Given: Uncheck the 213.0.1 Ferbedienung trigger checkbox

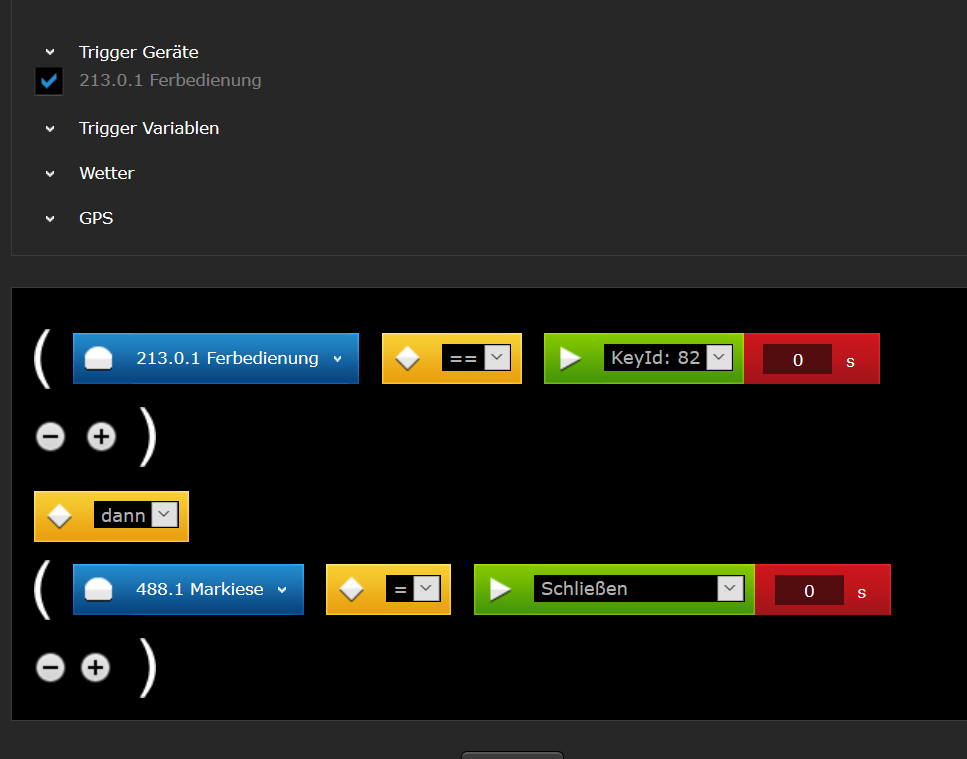Looking at the screenshot, I should tap(49, 81).
